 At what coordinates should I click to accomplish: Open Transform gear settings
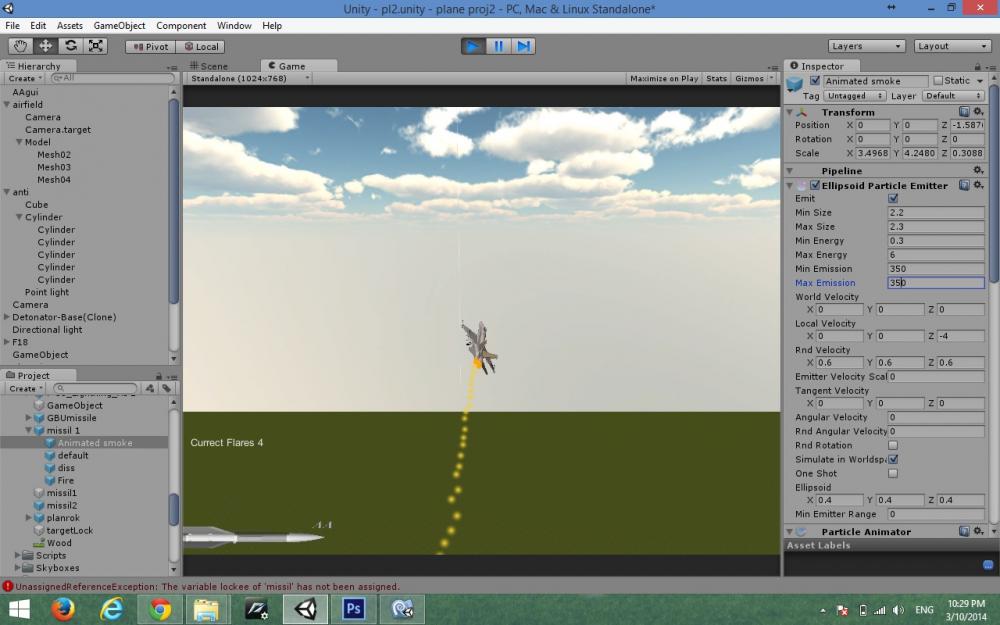click(x=978, y=112)
